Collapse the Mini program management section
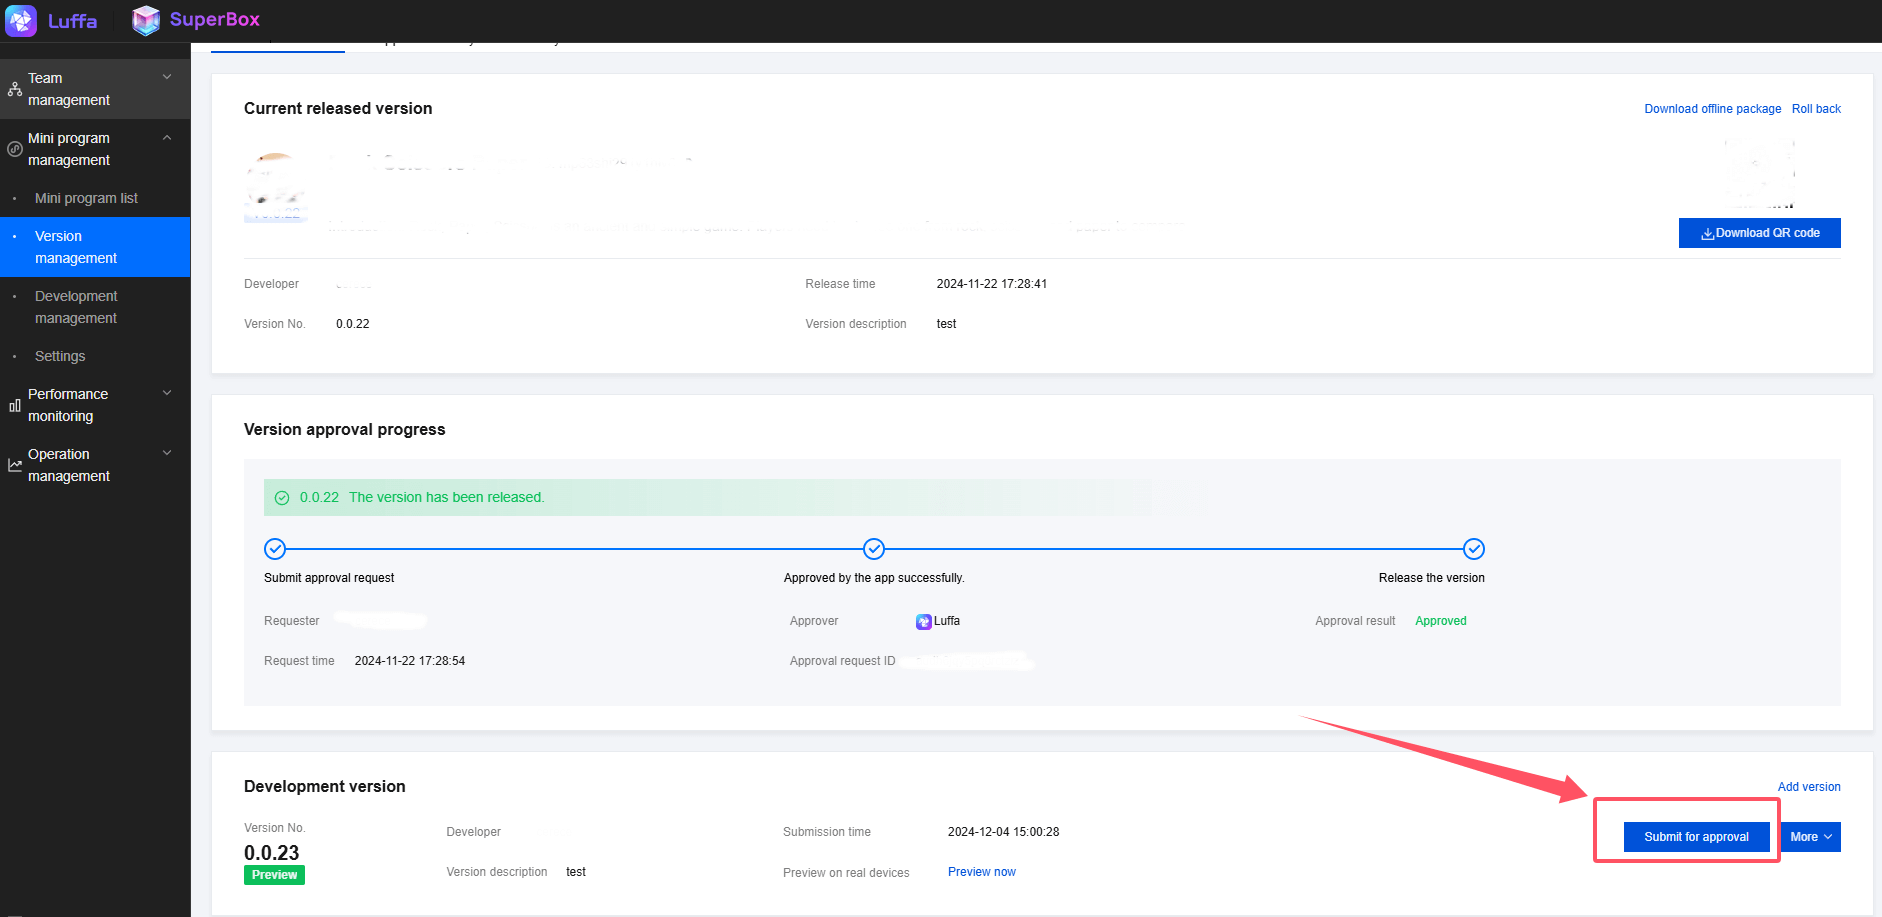 point(167,138)
